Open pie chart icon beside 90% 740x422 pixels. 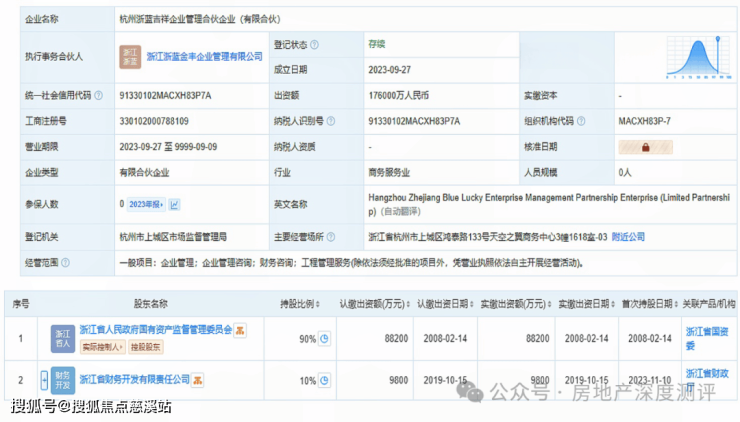click(324, 339)
